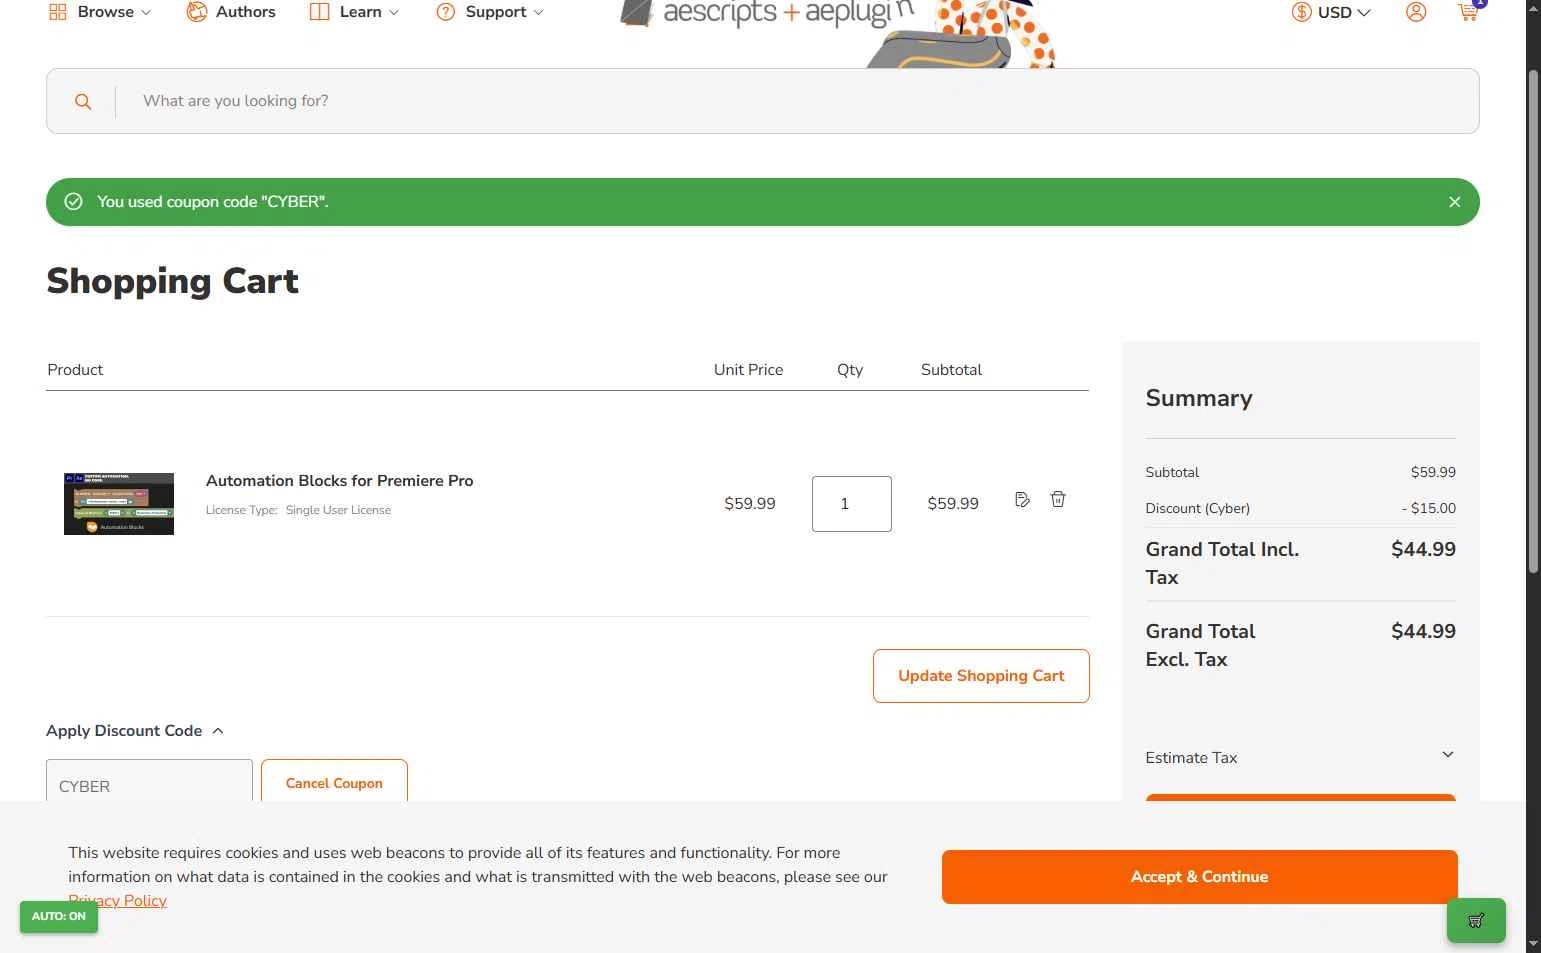This screenshot has width=1541, height=953.
Task: Click the quantity field for Automation Blocks
Action: pyautogui.click(x=852, y=504)
